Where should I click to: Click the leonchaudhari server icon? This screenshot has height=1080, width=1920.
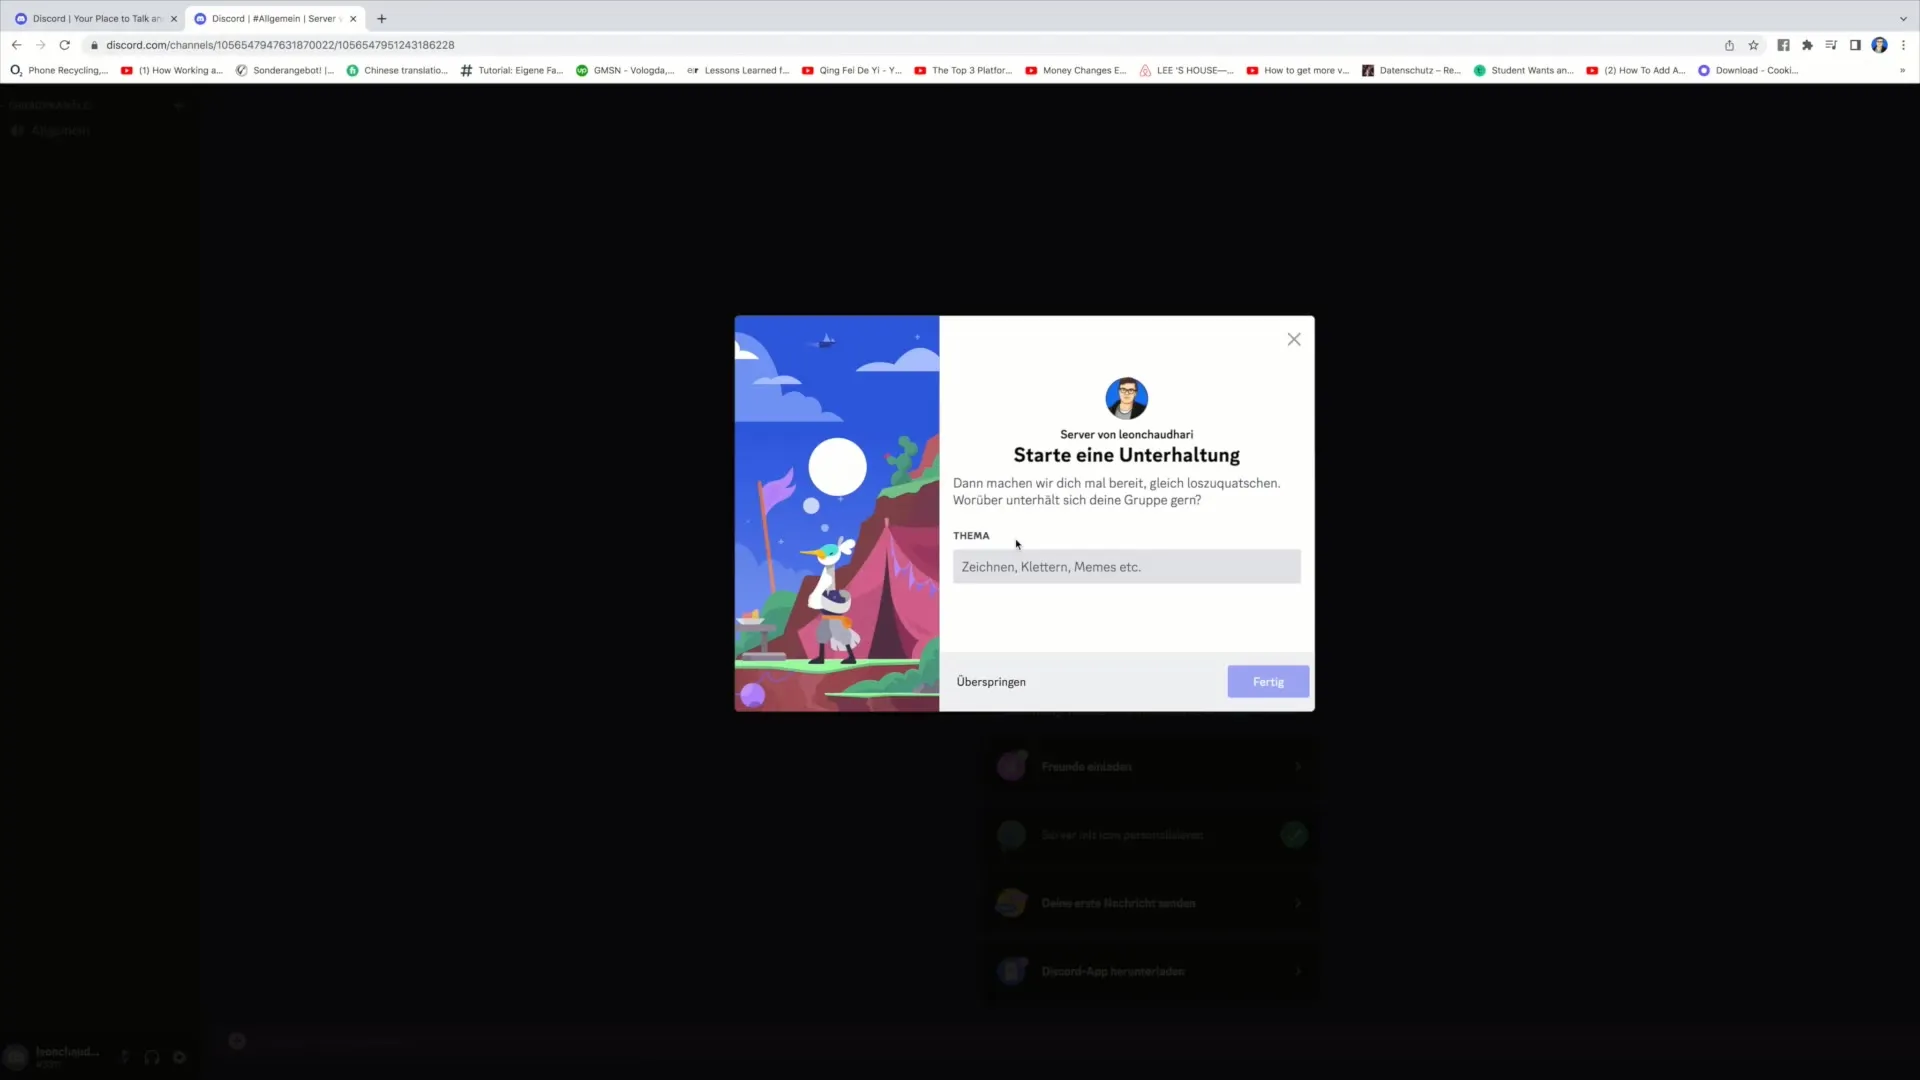(x=1125, y=398)
